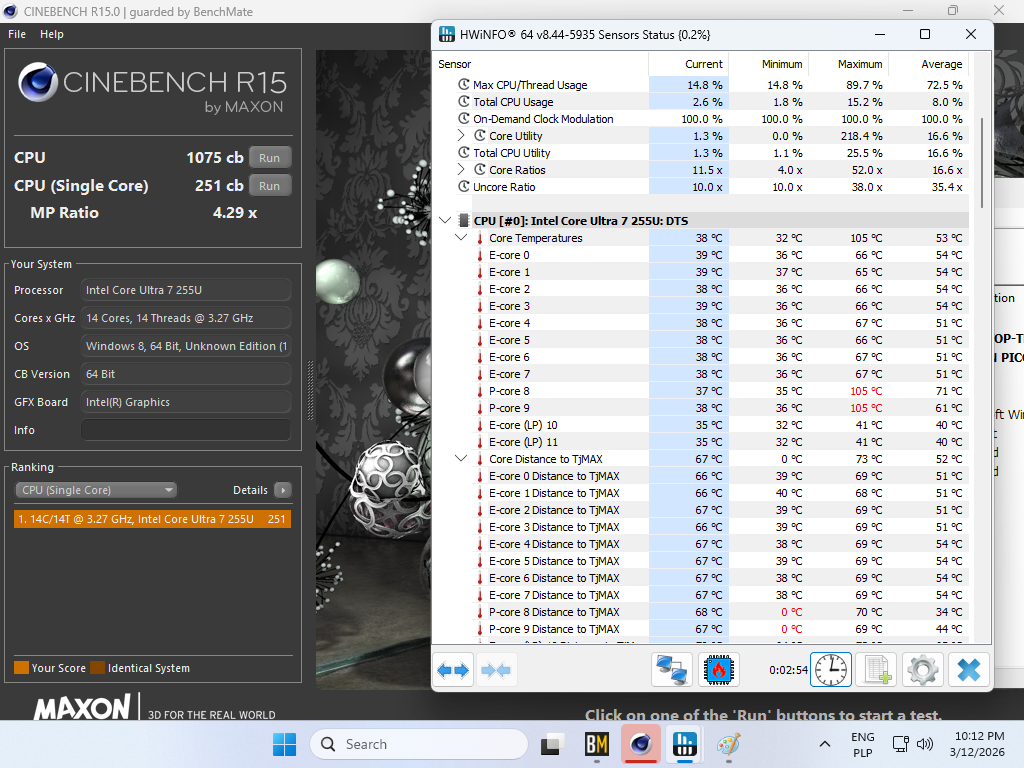Expand the Core Utility sensor row
The height and width of the screenshot is (768, 1024).
coord(461,135)
